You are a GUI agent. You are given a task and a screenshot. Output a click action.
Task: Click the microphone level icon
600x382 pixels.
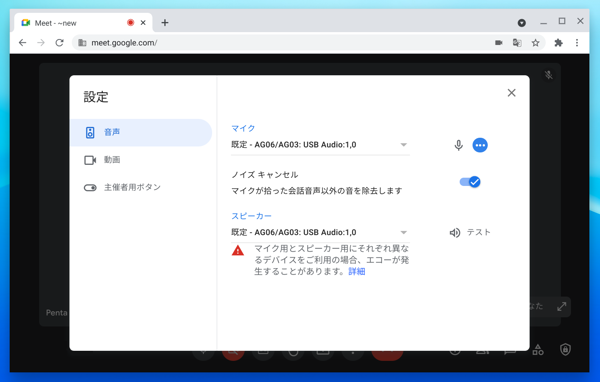pos(458,145)
